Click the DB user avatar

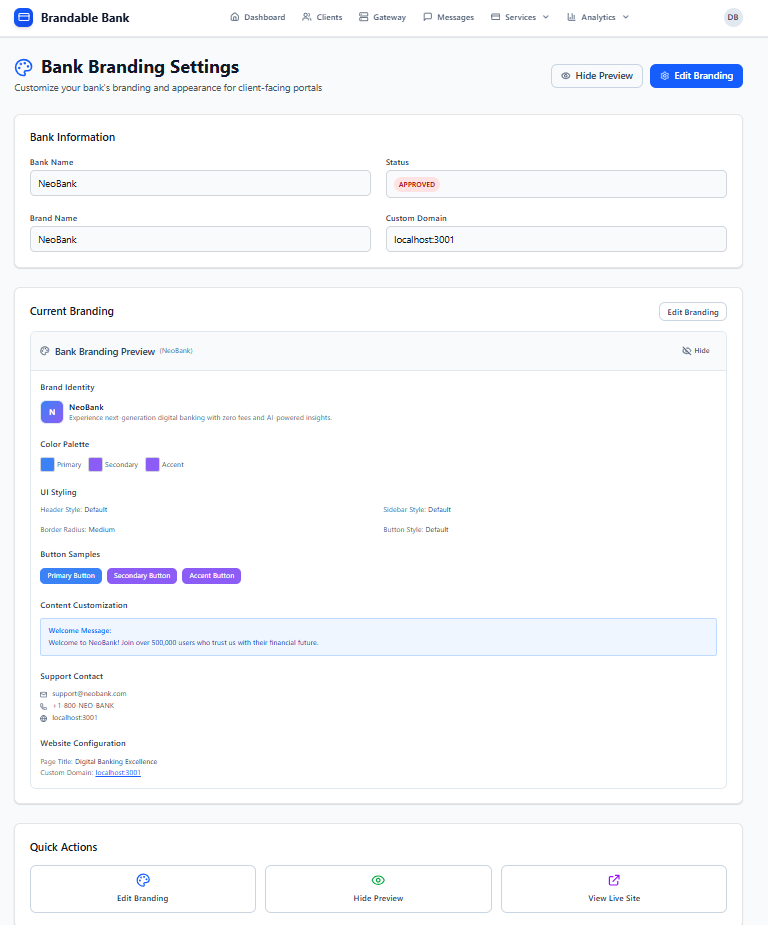tap(733, 17)
